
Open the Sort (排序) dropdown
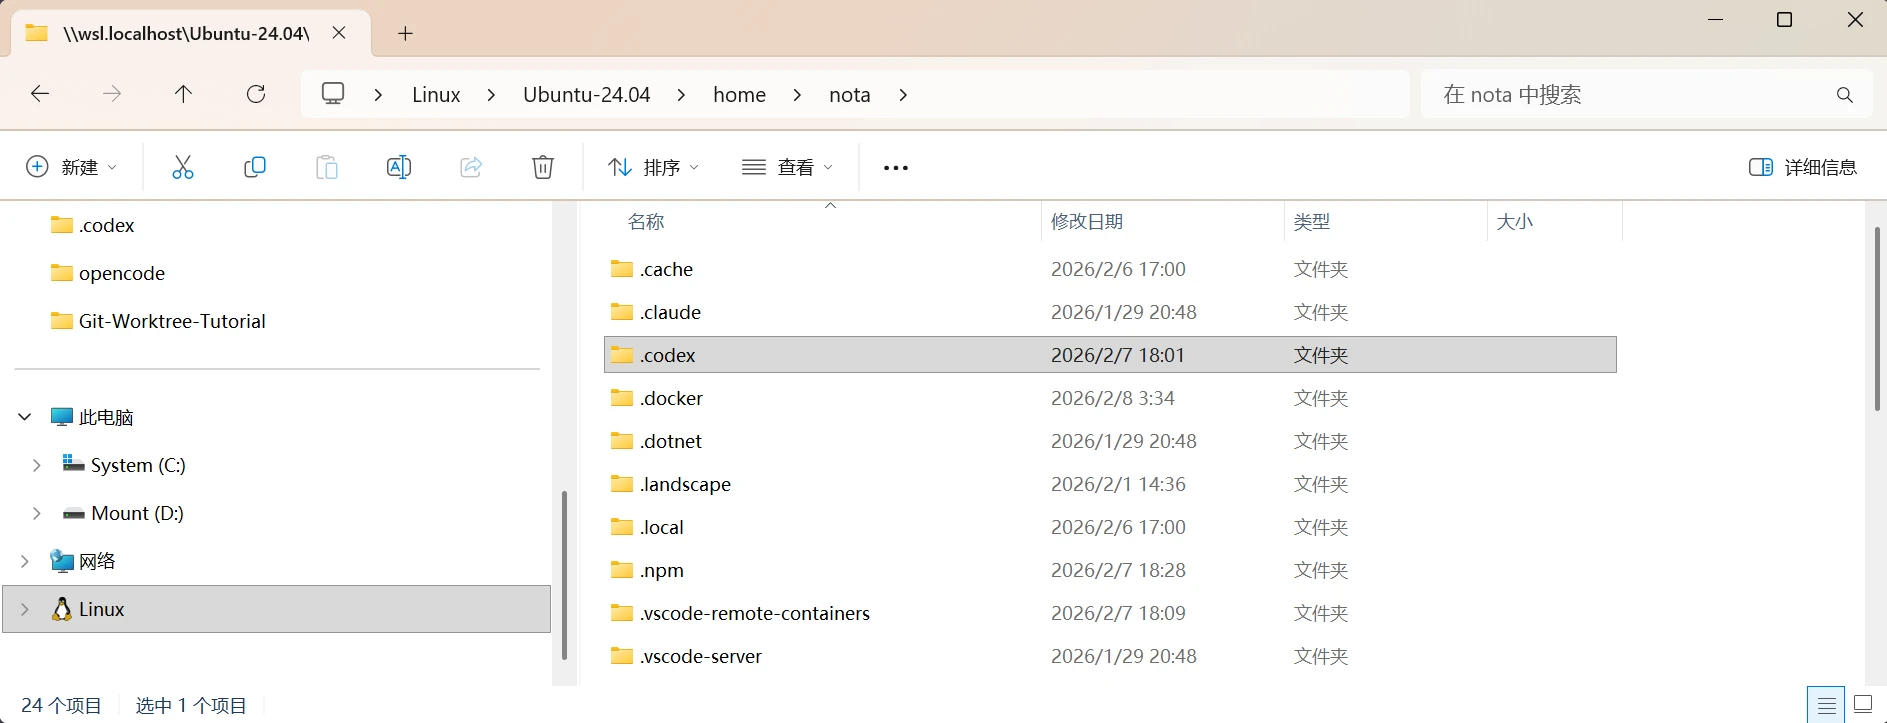[653, 167]
